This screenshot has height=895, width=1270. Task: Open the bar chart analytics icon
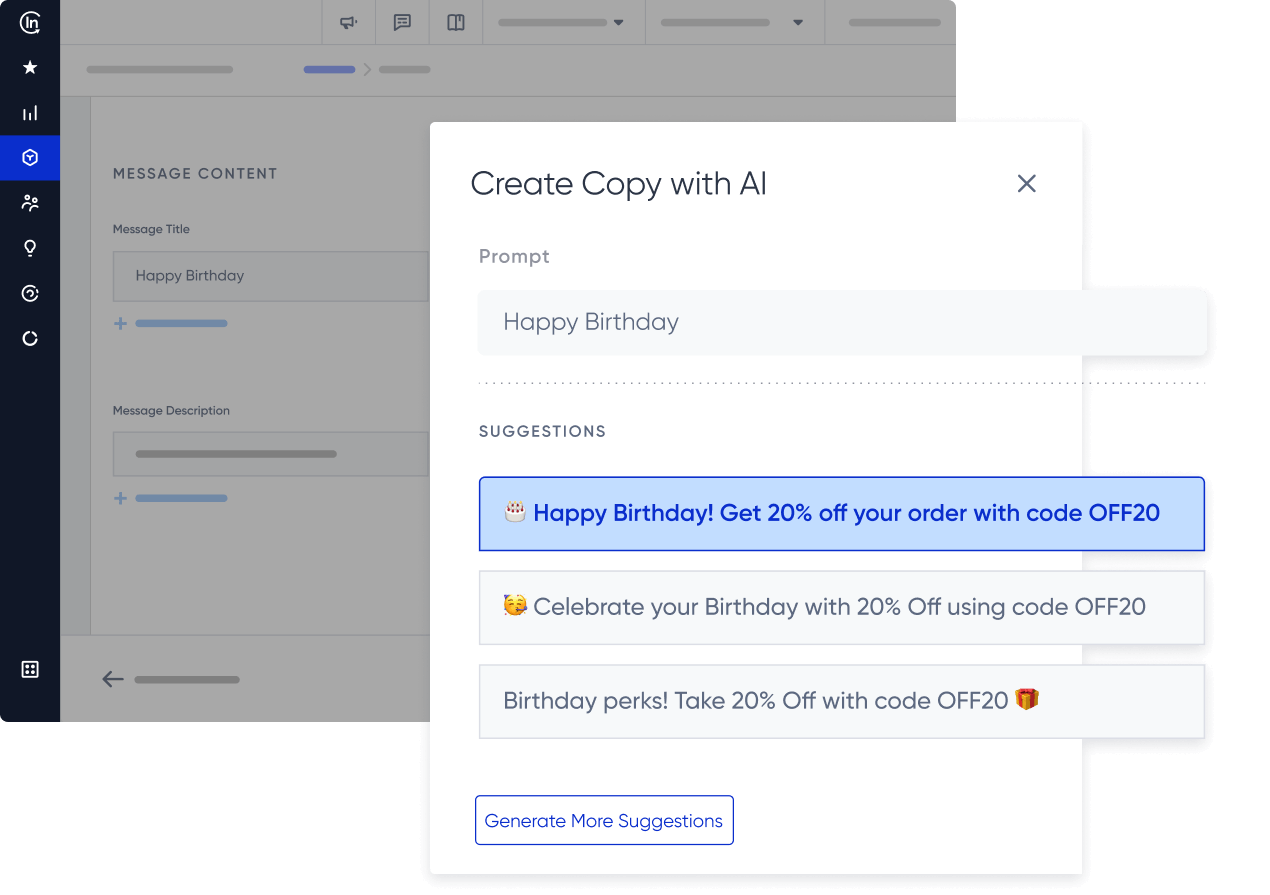click(x=30, y=113)
